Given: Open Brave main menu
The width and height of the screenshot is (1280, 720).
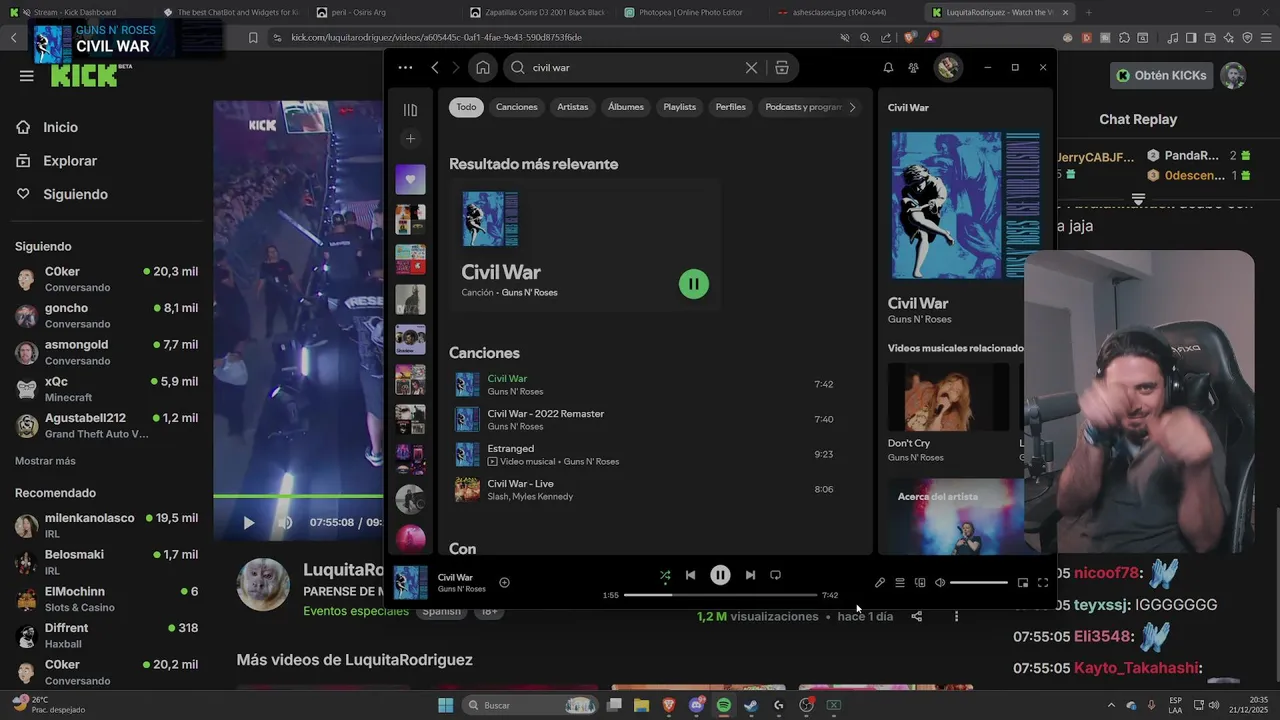Looking at the screenshot, I should click(1265, 37).
